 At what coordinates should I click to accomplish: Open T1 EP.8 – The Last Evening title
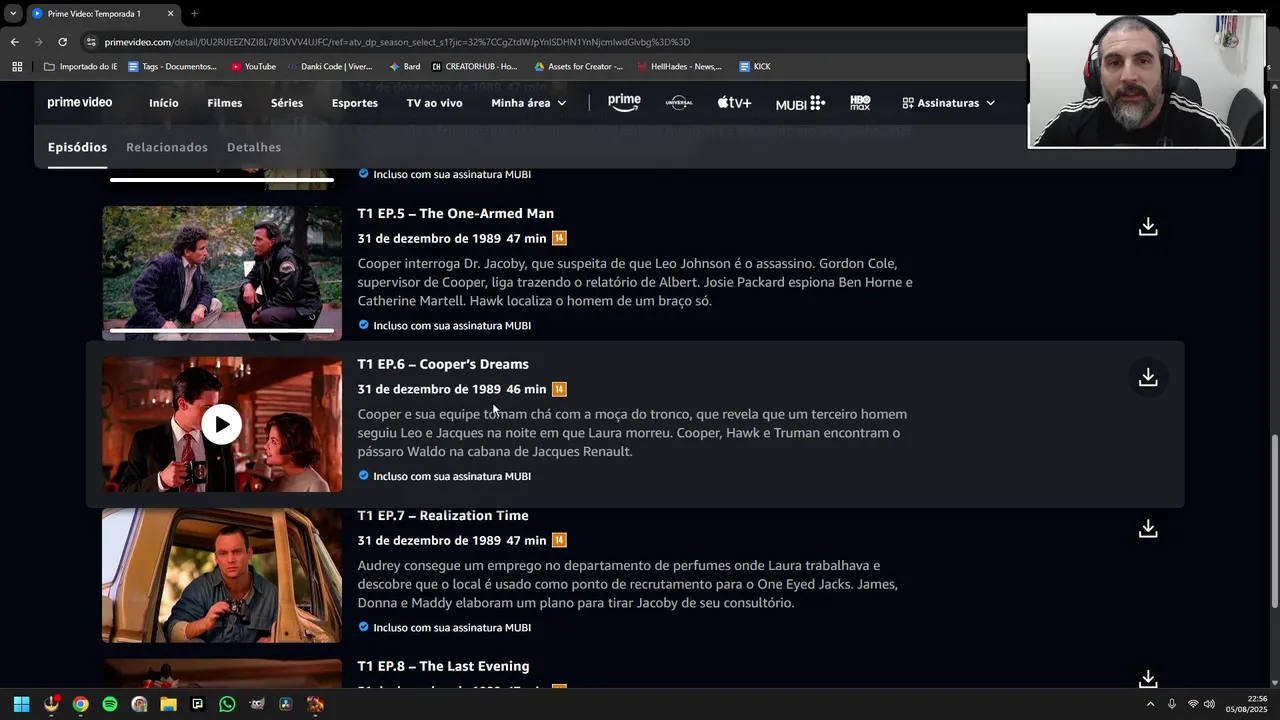tap(444, 666)
